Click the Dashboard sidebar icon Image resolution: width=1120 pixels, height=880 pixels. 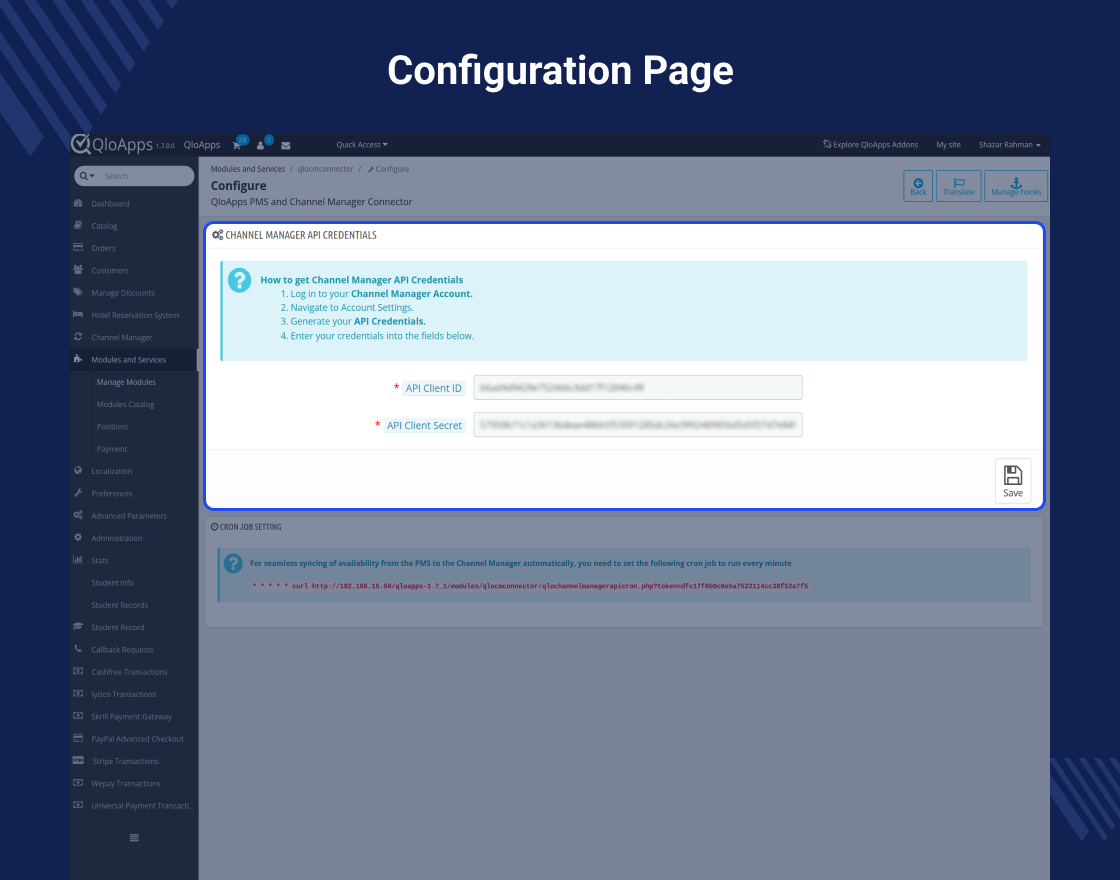[x=78, y=203]
